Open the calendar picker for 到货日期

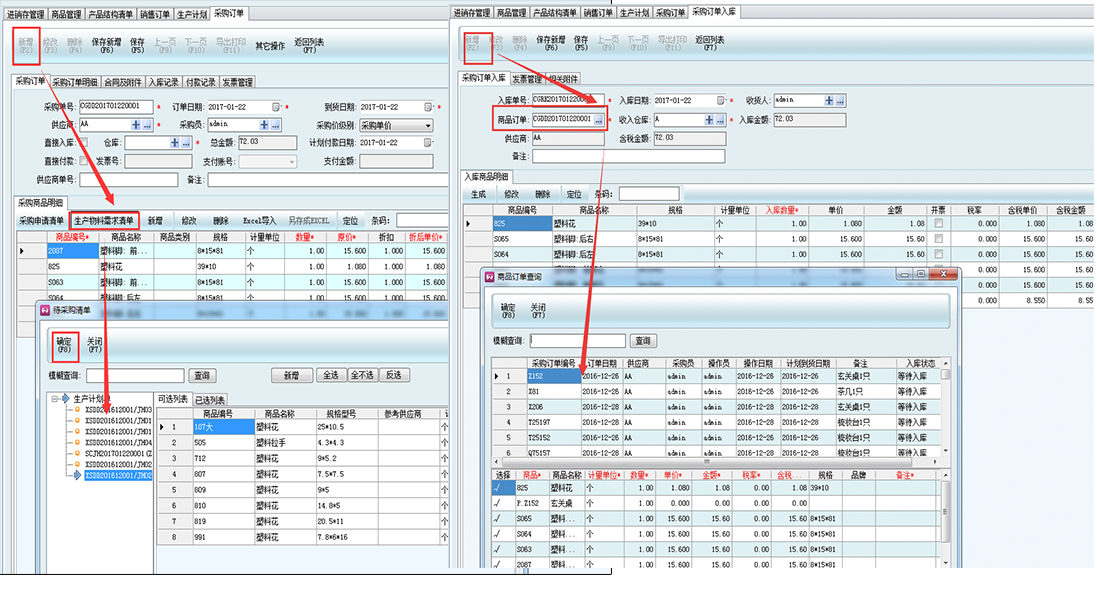pos(429,107)
